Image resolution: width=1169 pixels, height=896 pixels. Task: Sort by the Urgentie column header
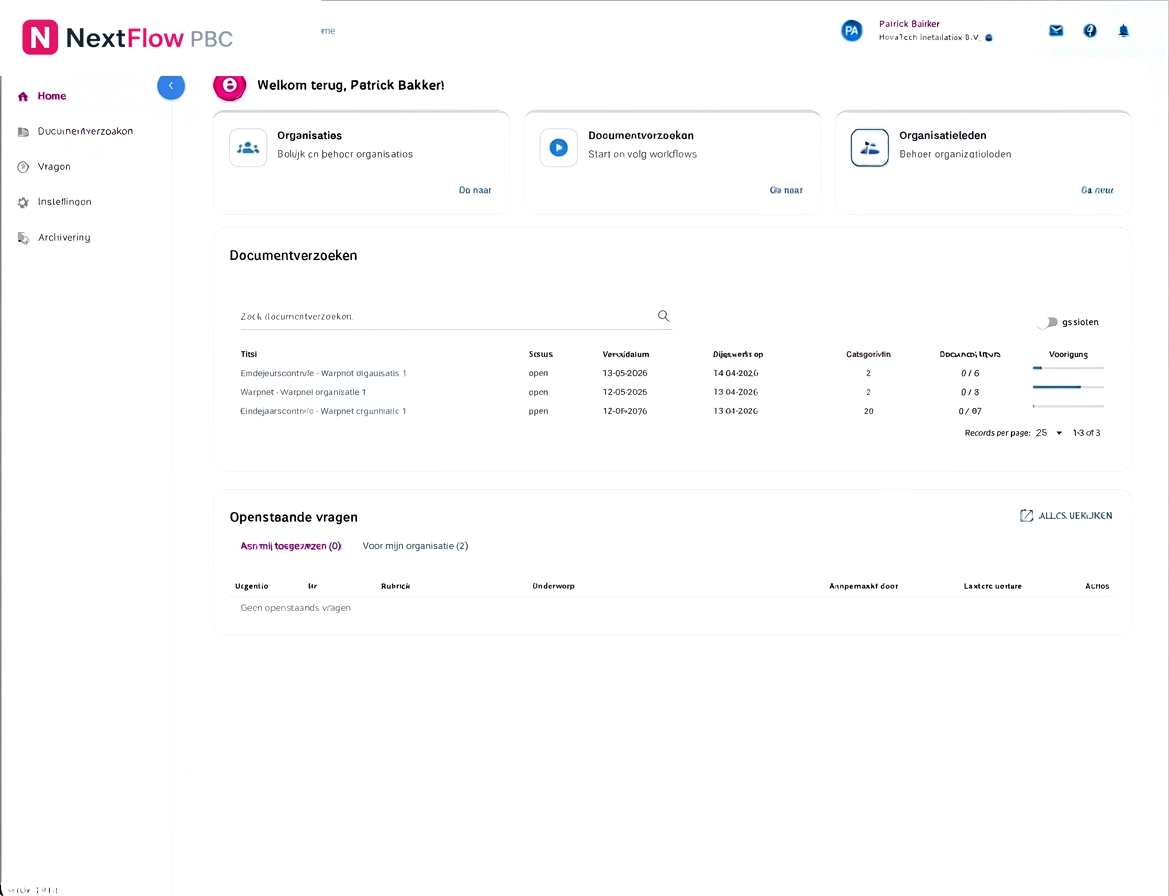click(x=251, y=586)
